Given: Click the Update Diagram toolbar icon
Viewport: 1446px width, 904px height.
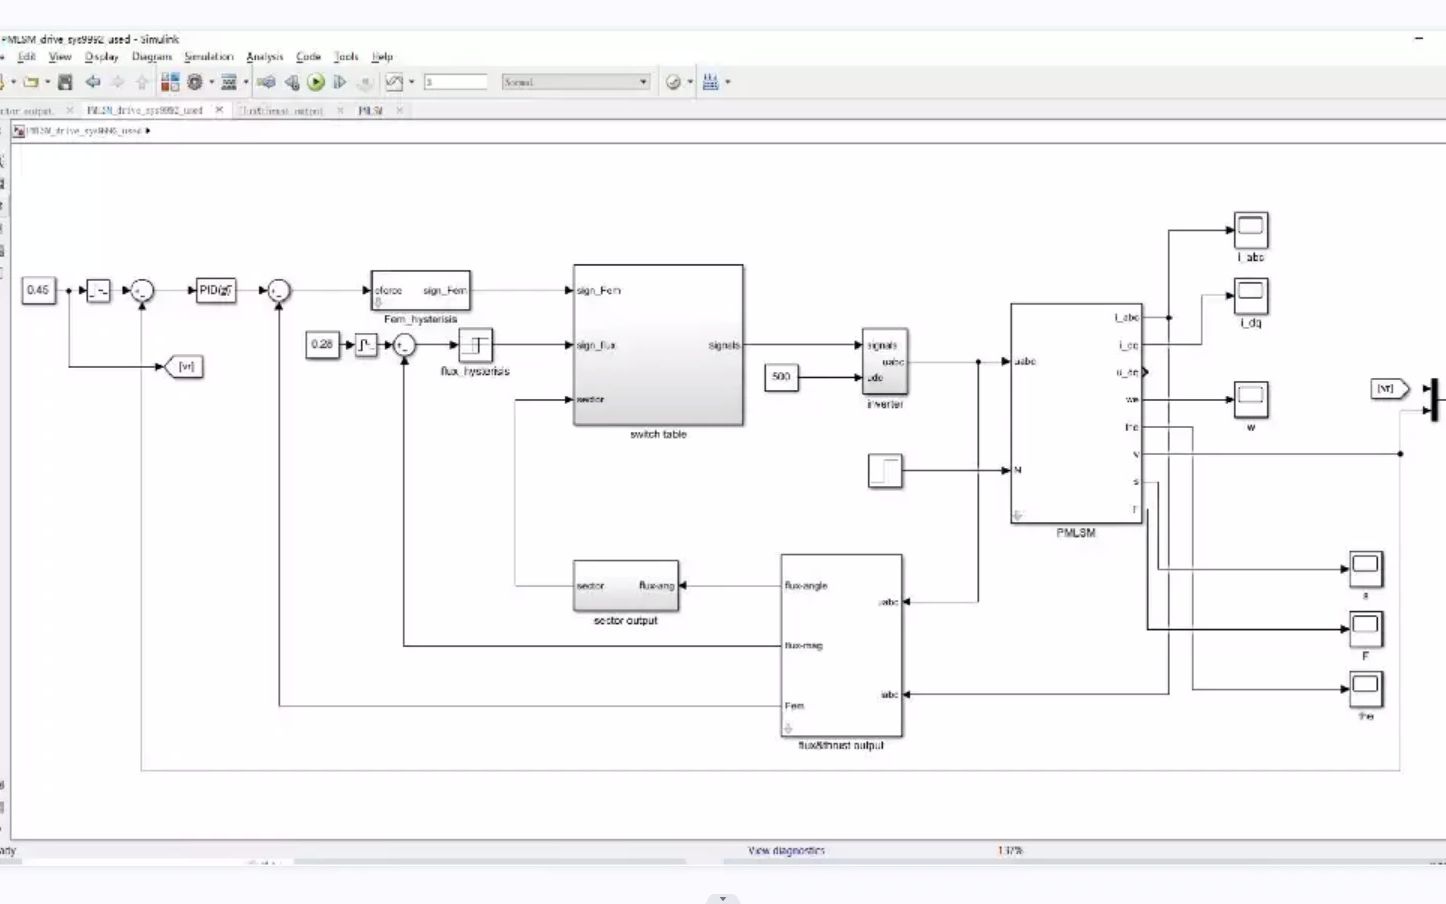Looking at the screenshot, I should tap(266, 82).
